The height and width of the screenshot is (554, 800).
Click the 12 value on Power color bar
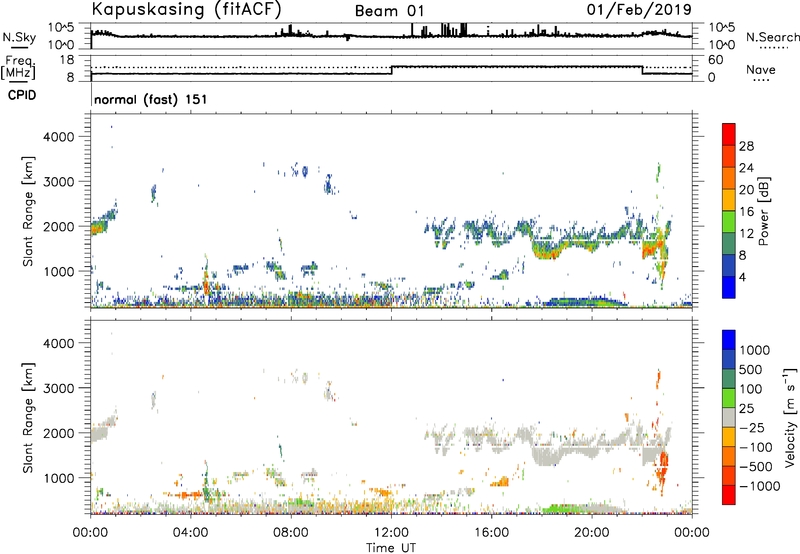tap(746, 234)
